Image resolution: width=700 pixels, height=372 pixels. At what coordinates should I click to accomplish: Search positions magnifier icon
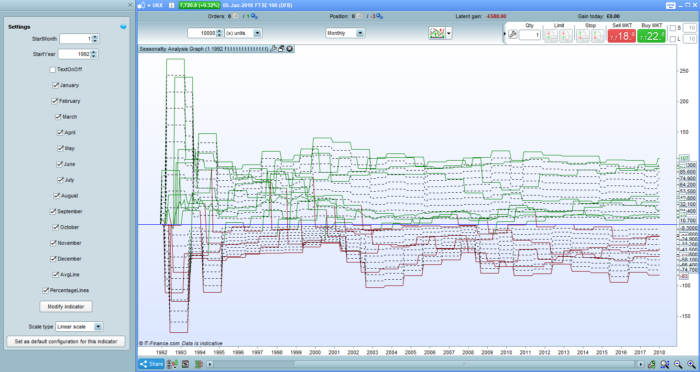coord(379,17)
